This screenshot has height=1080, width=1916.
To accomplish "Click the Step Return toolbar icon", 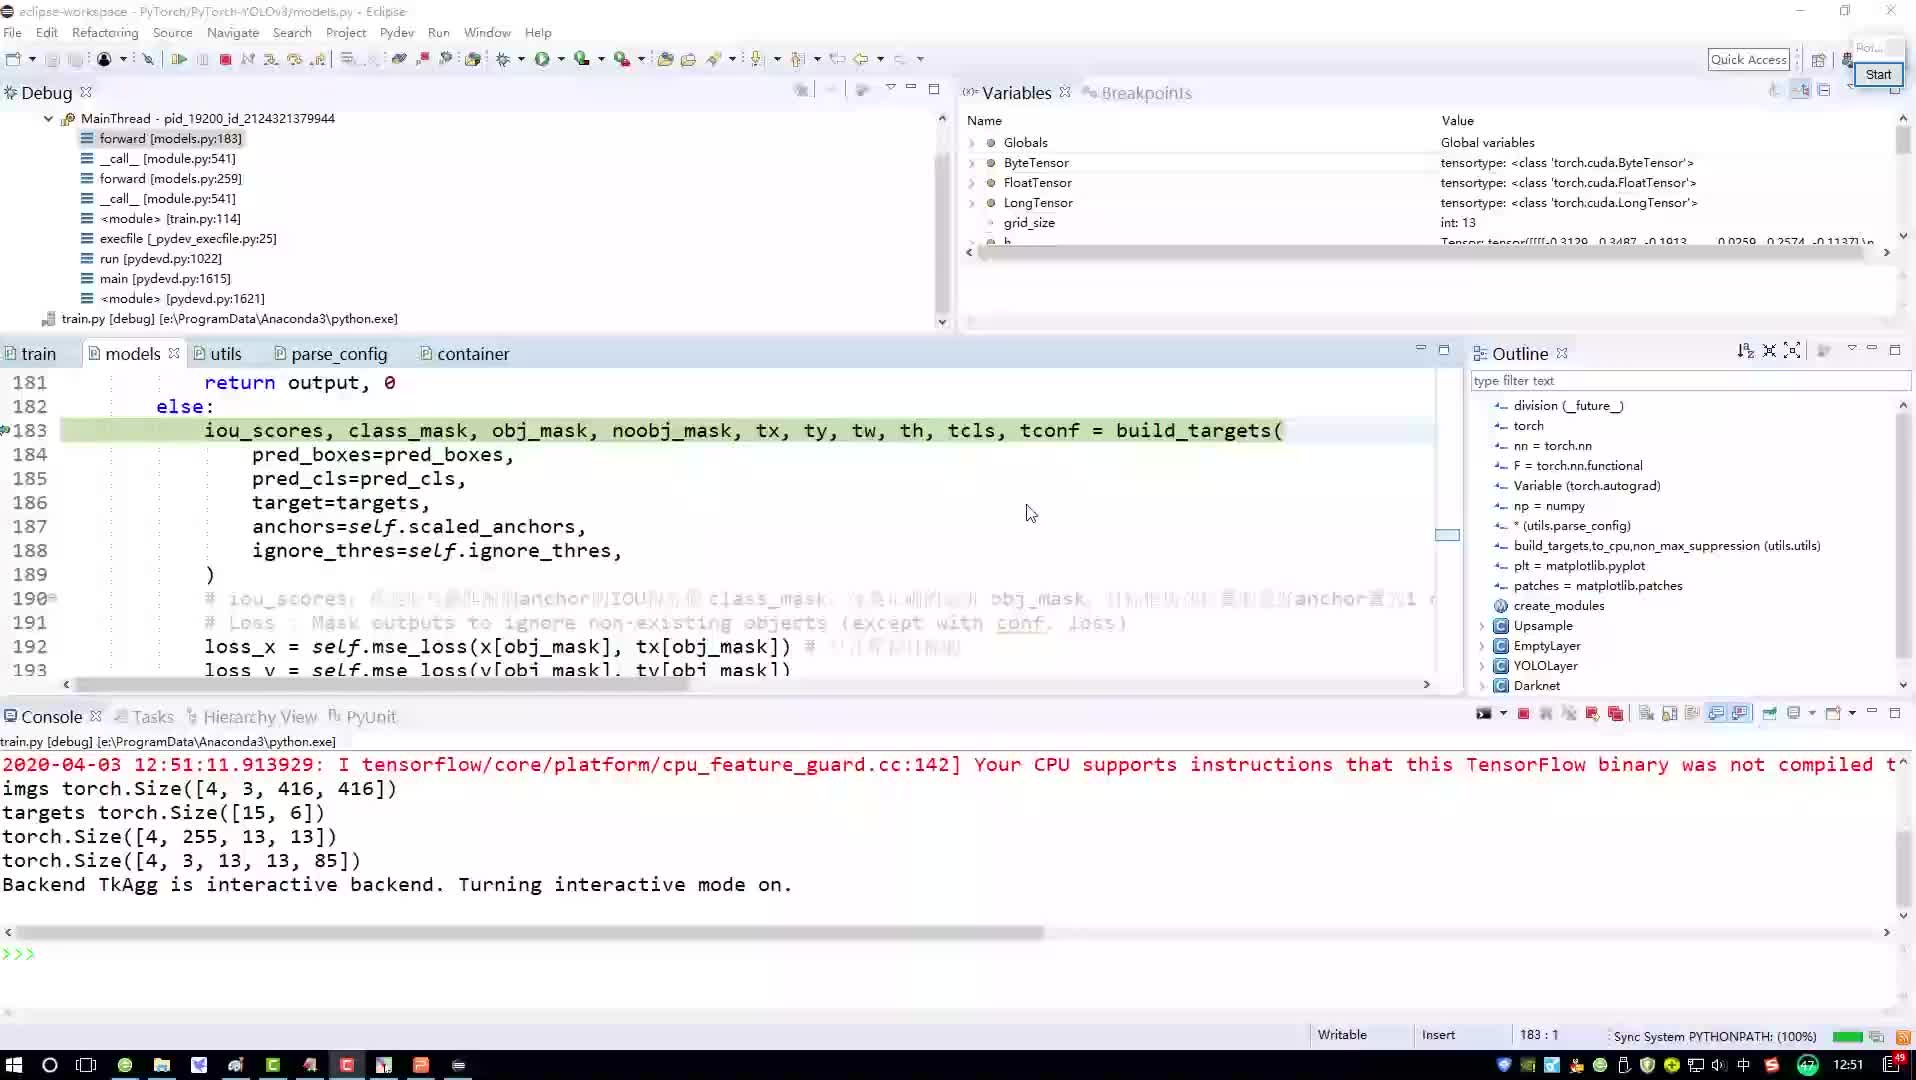I will [318, 59].
